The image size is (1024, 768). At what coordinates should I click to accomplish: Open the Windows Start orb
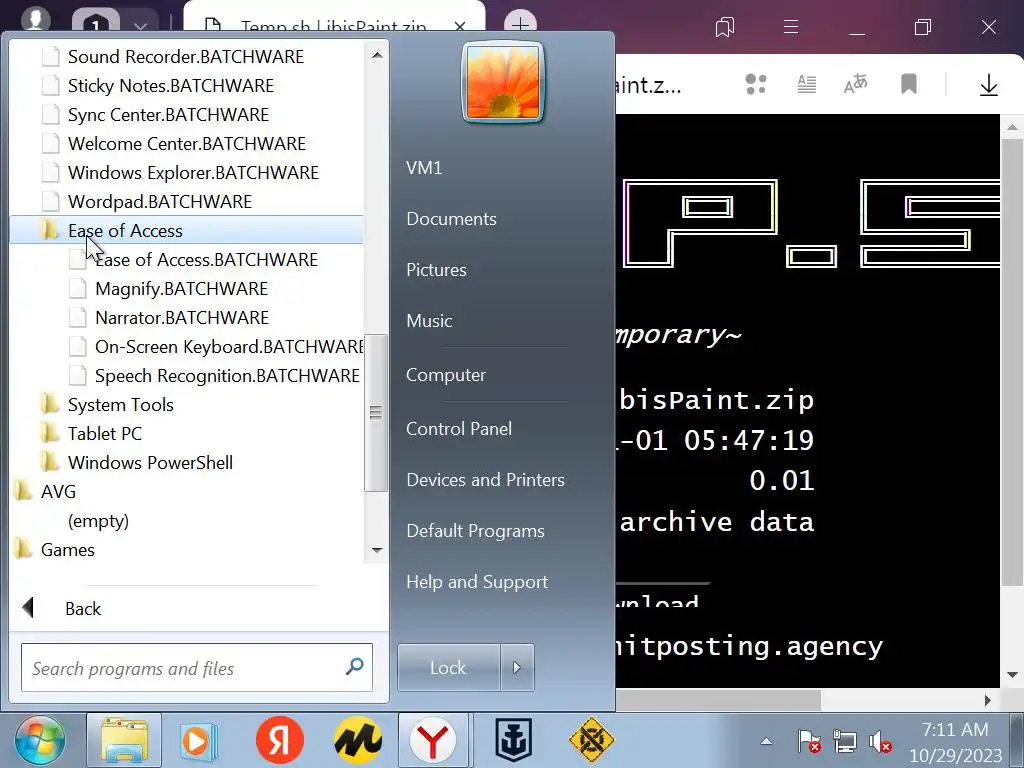point(40,741)
